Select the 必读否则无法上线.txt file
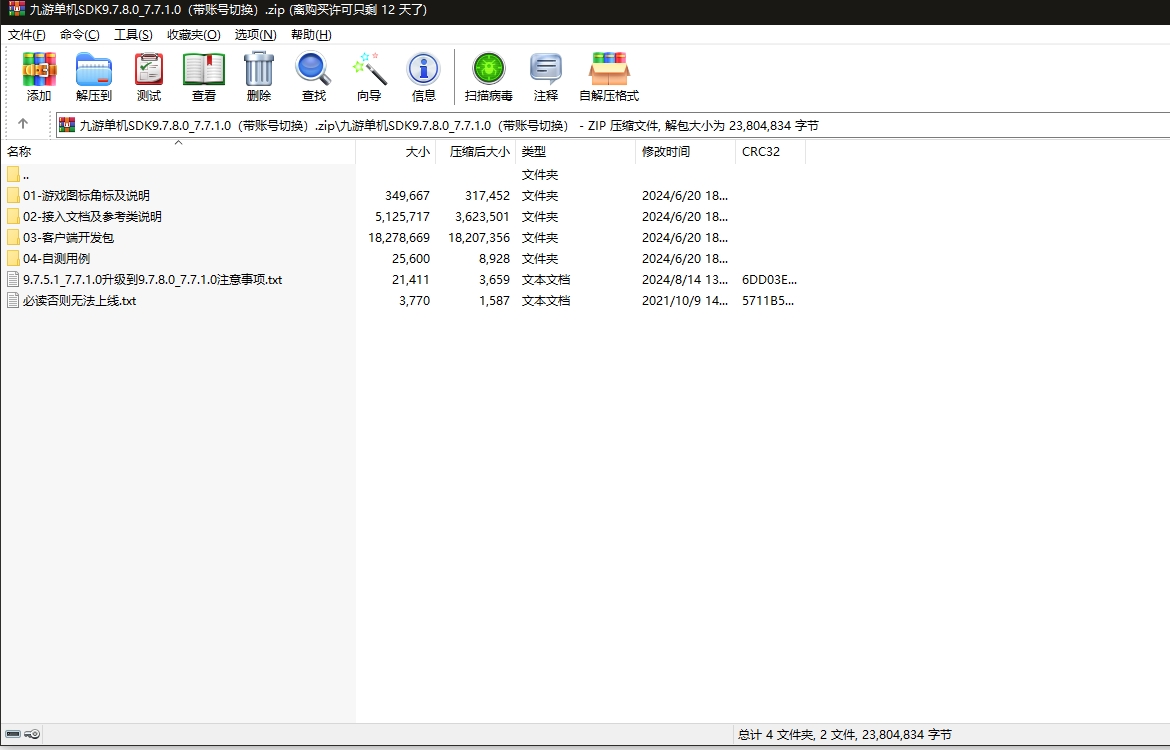The image size is (1170, 750). pyautogui.click(x=79, y=301)
